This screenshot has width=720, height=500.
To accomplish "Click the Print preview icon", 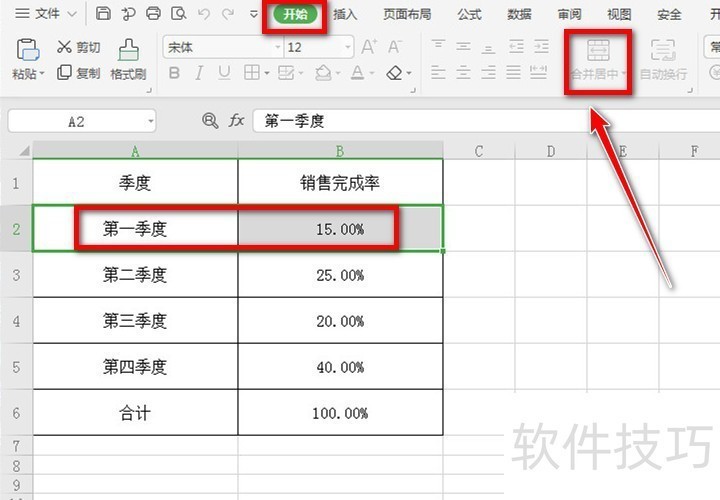I will pos(178,14).
